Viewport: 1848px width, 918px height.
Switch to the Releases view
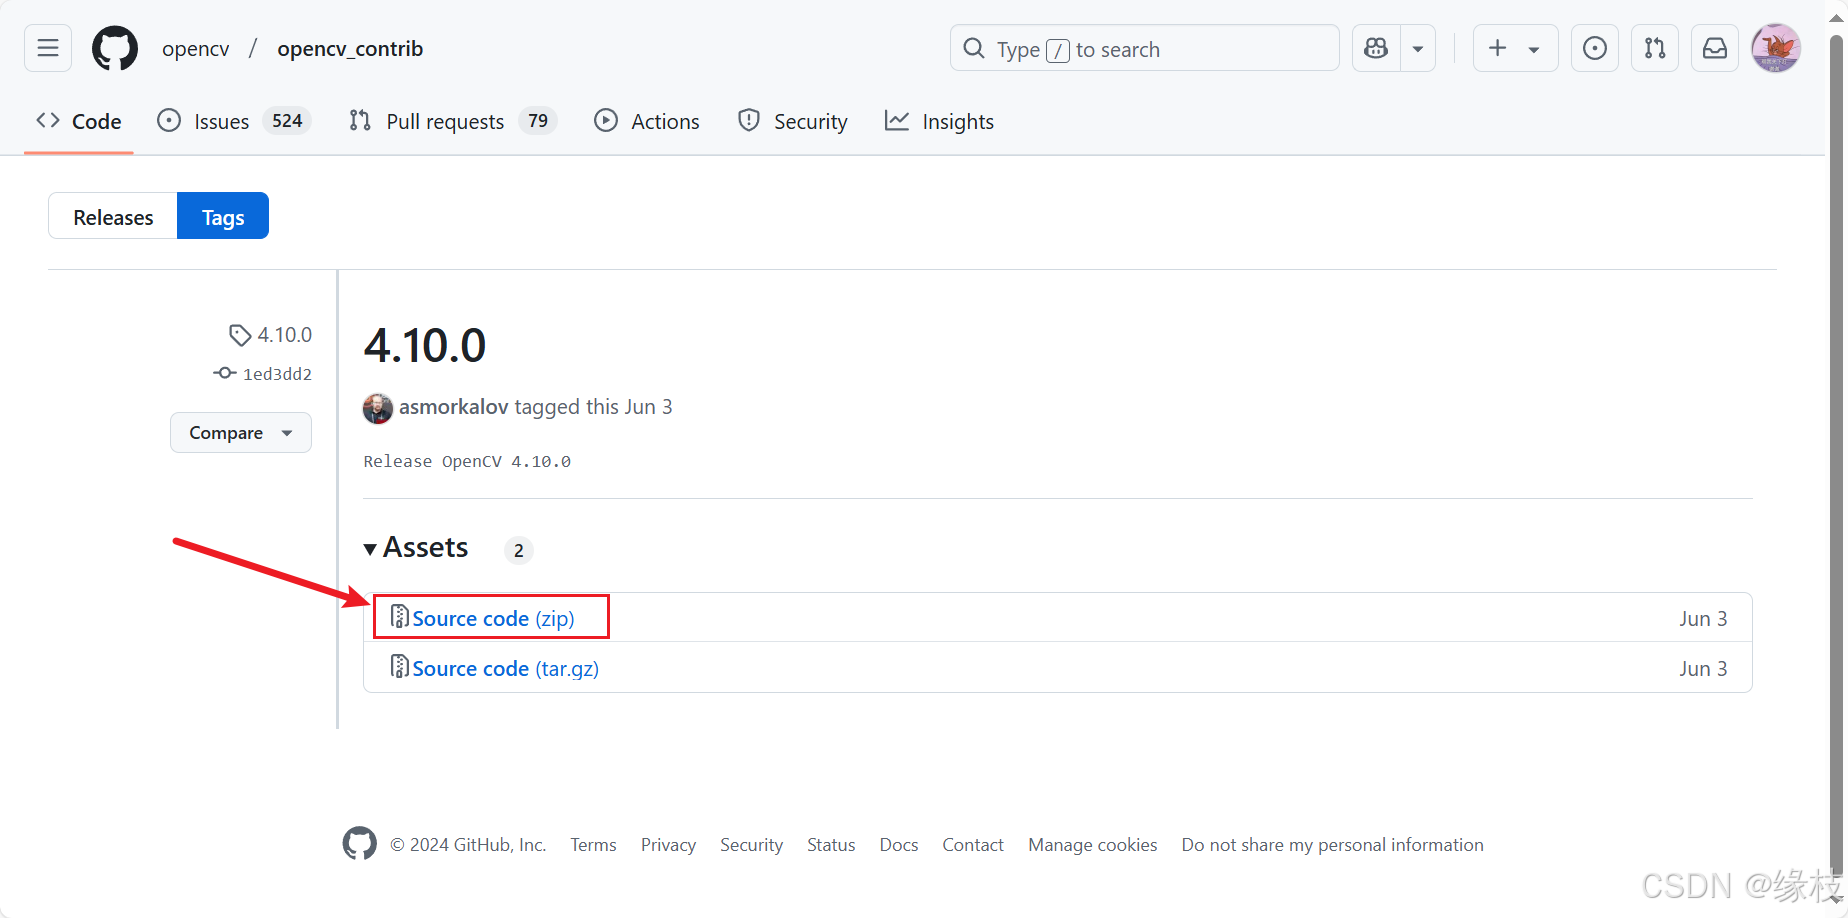112,216
